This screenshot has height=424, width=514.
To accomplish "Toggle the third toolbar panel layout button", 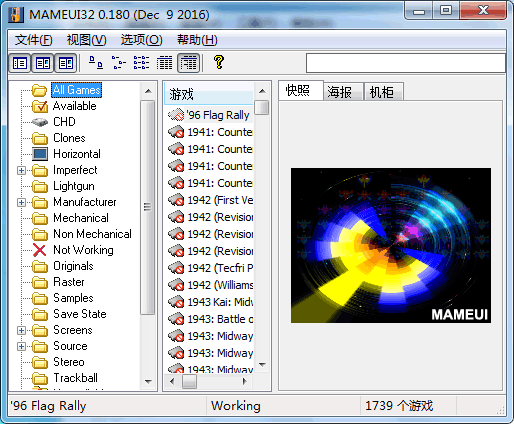I will click(66, 63).
